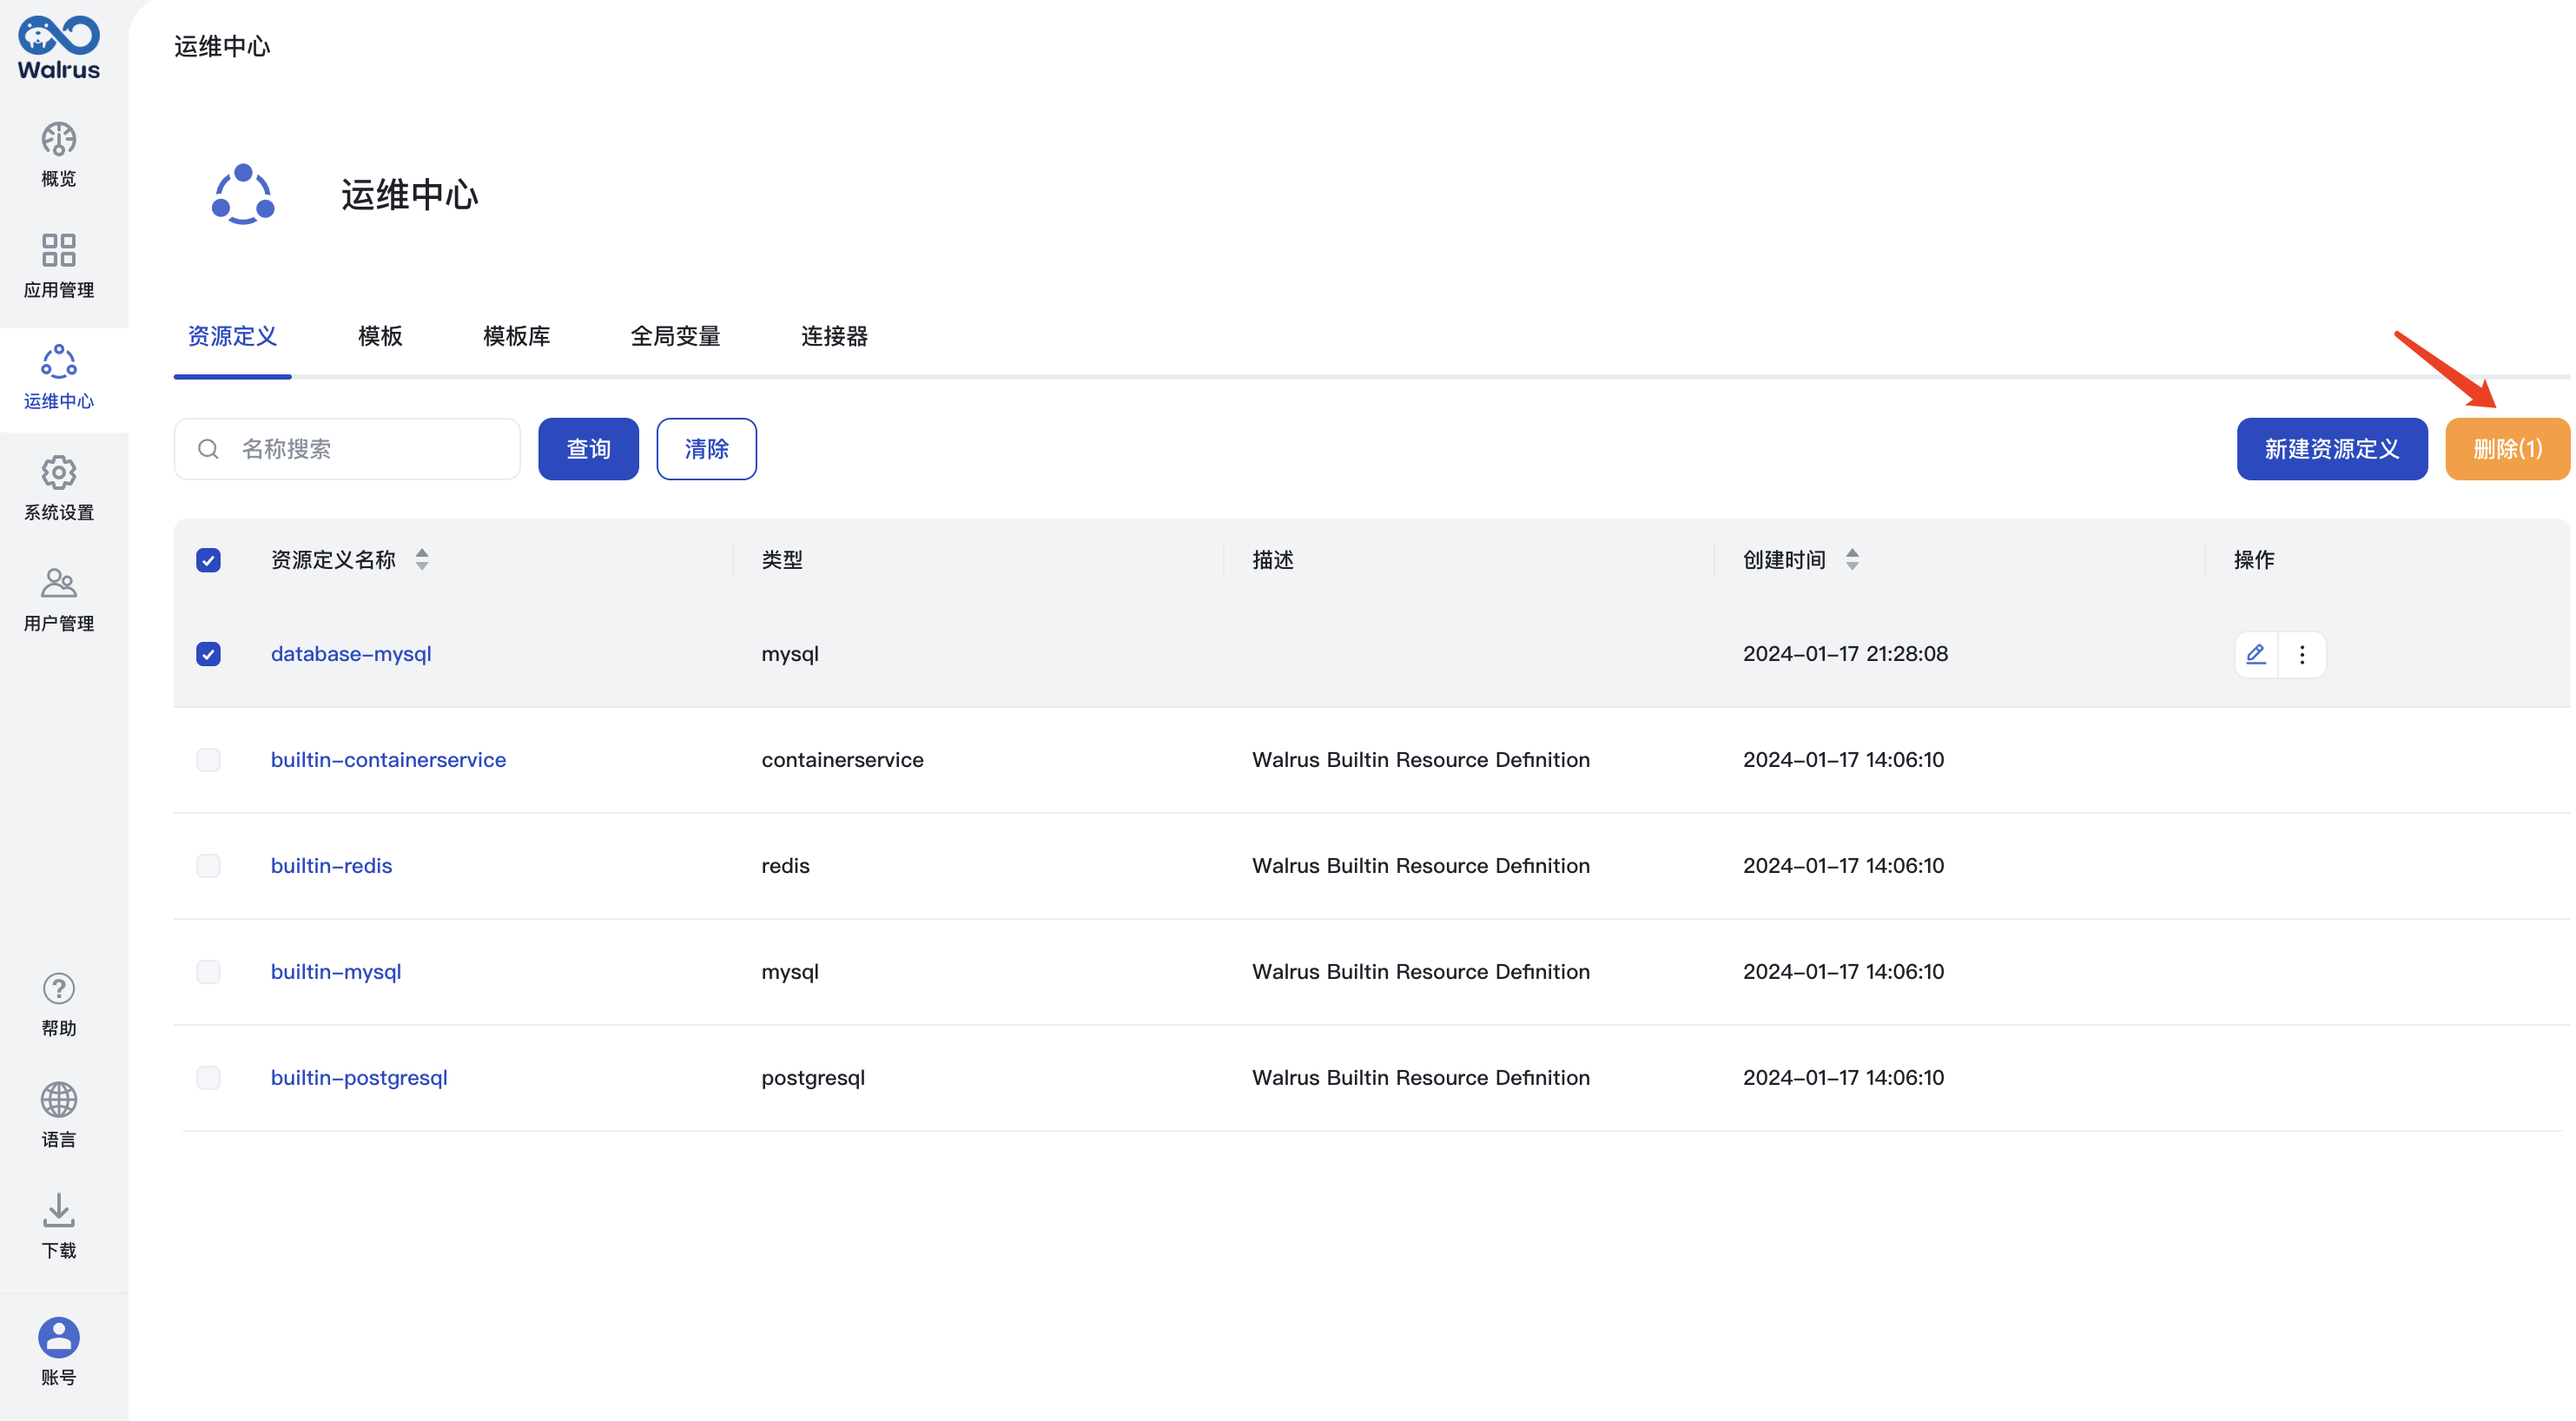
Task: Open 应用管理 in the sidebar
Action: (x=59, y=266)
